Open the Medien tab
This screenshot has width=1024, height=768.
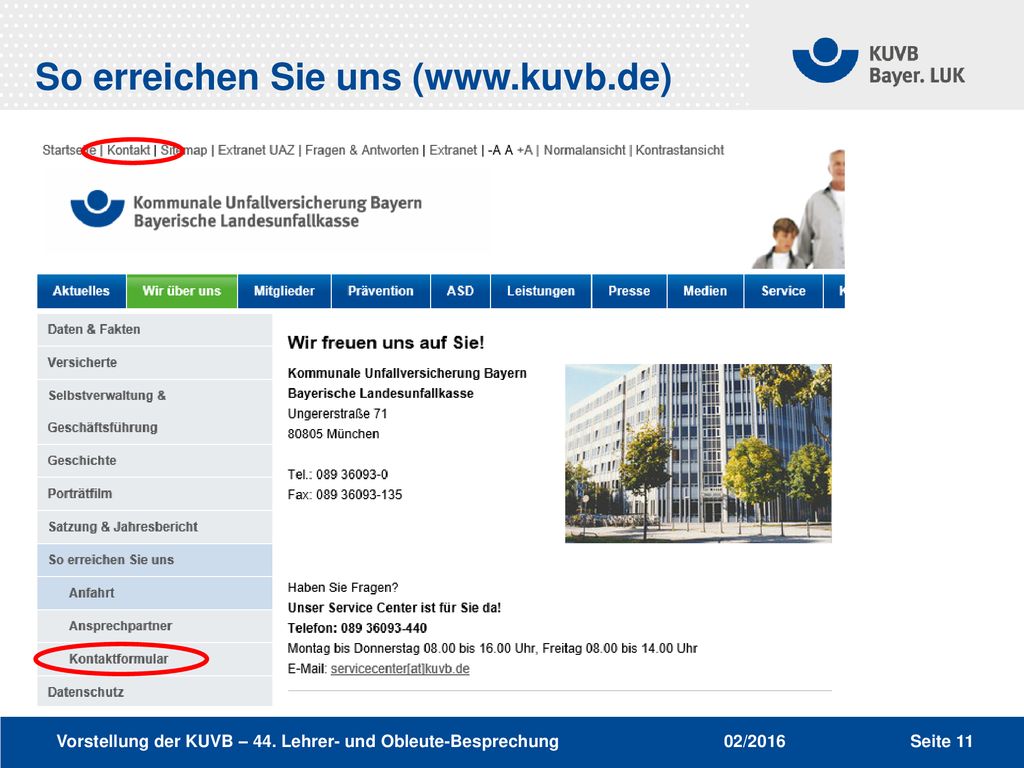tap(705, 291)
